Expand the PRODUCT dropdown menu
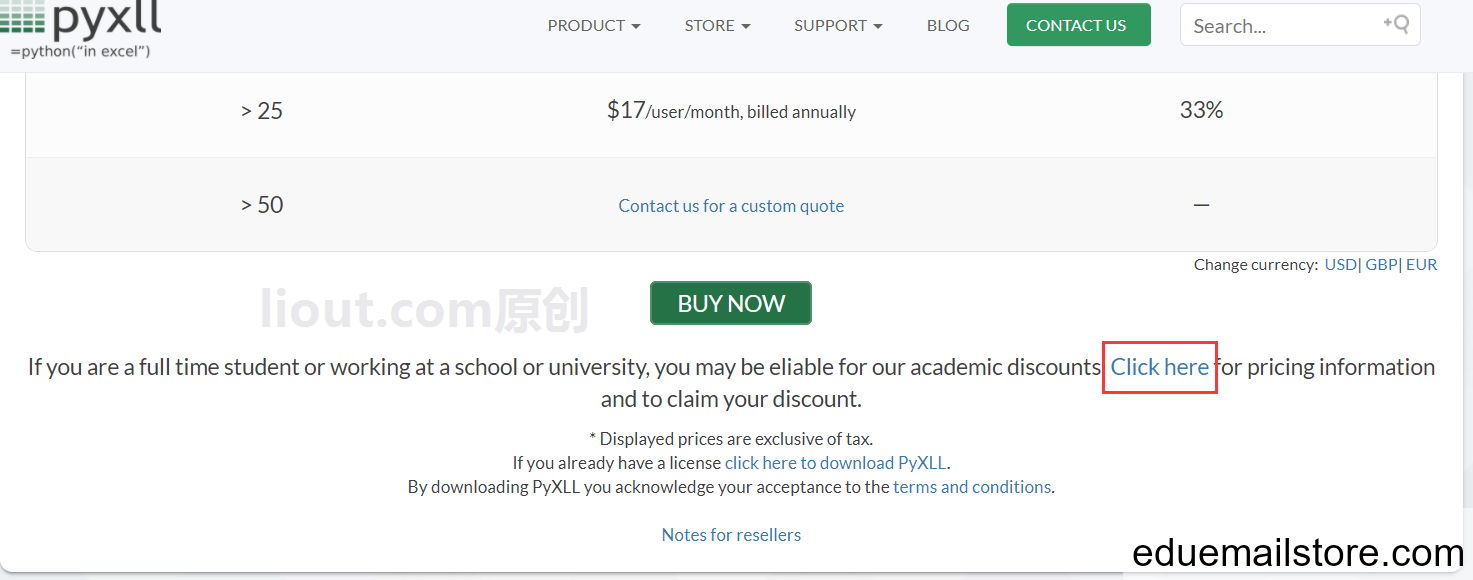Viewport: 1473px width, 580px height. (x=594, y=26)
